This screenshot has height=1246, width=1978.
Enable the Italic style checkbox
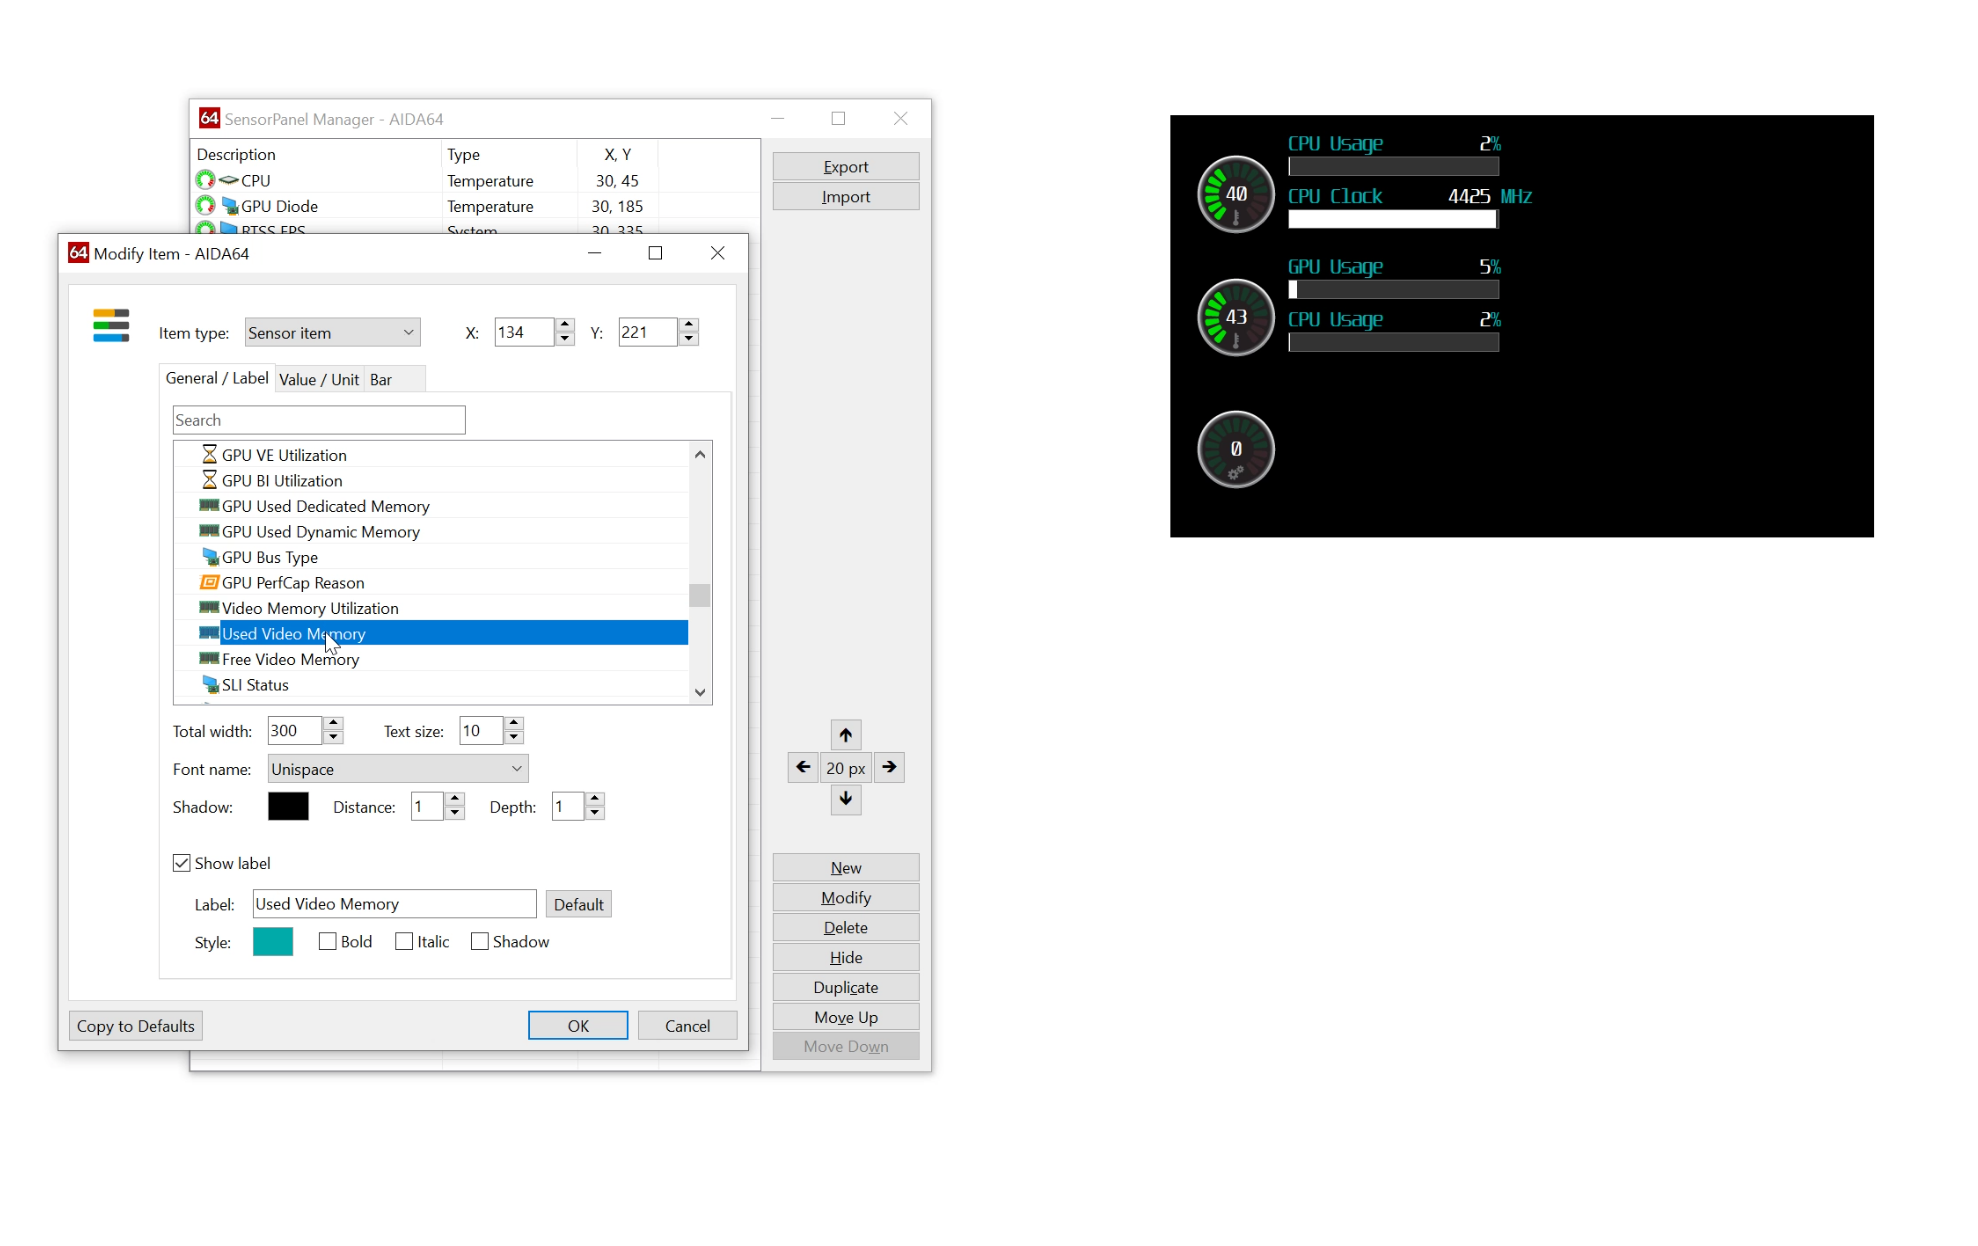[x=404, y=942]
